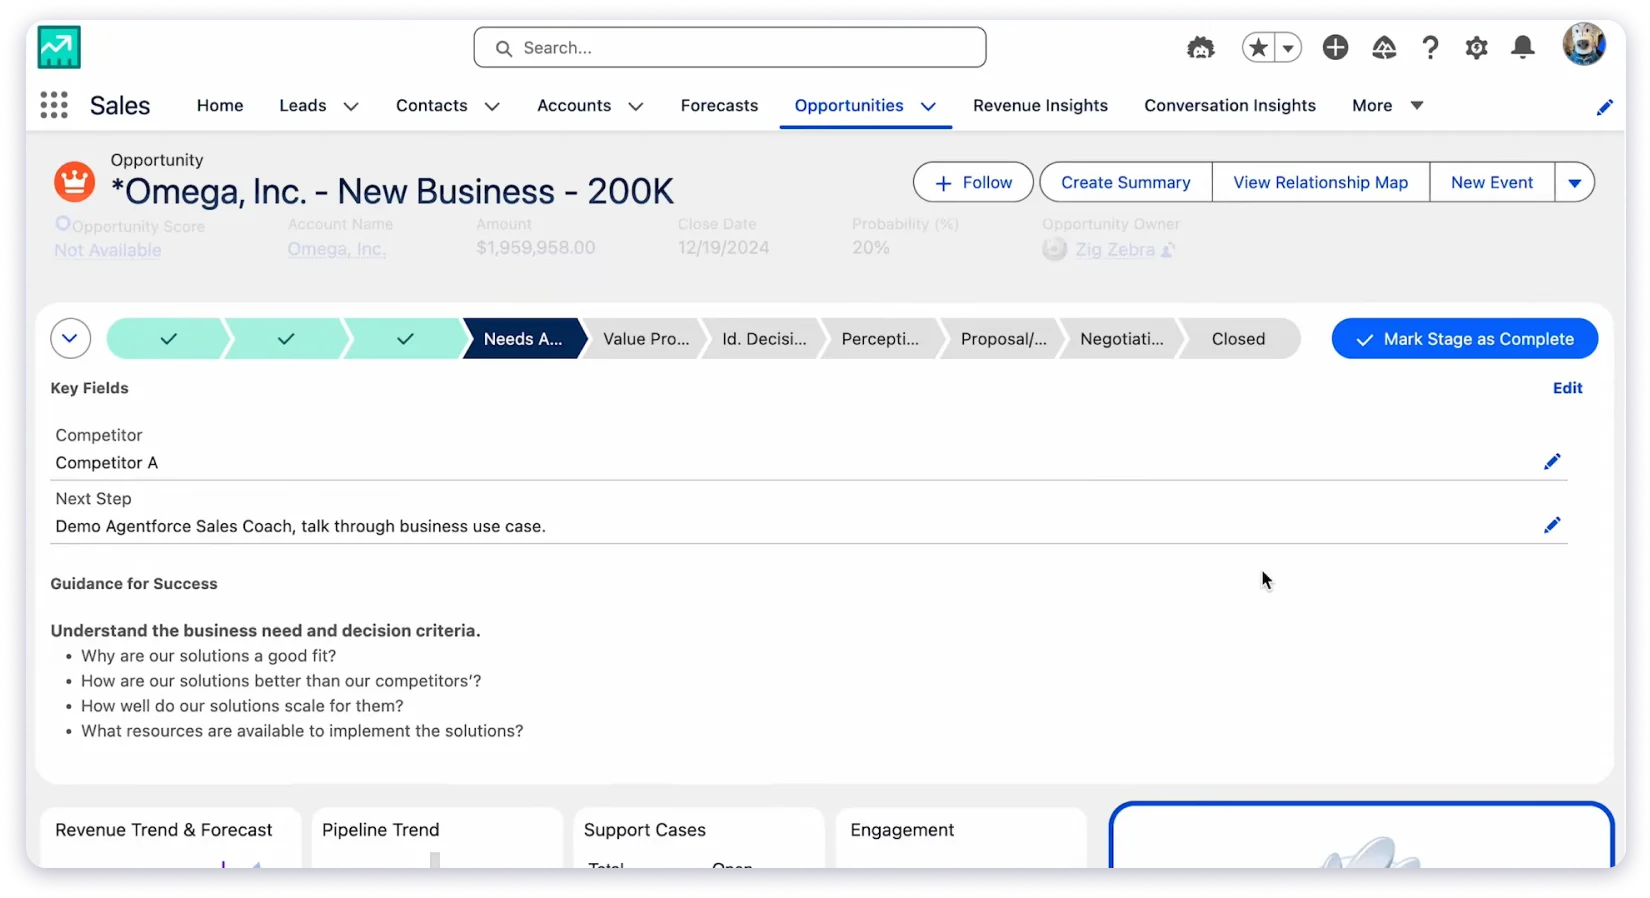Image resolution: width=1650 pixels, height=898 pixels.
Task: Open the notifications bell
Action: tap(1523, 47)
